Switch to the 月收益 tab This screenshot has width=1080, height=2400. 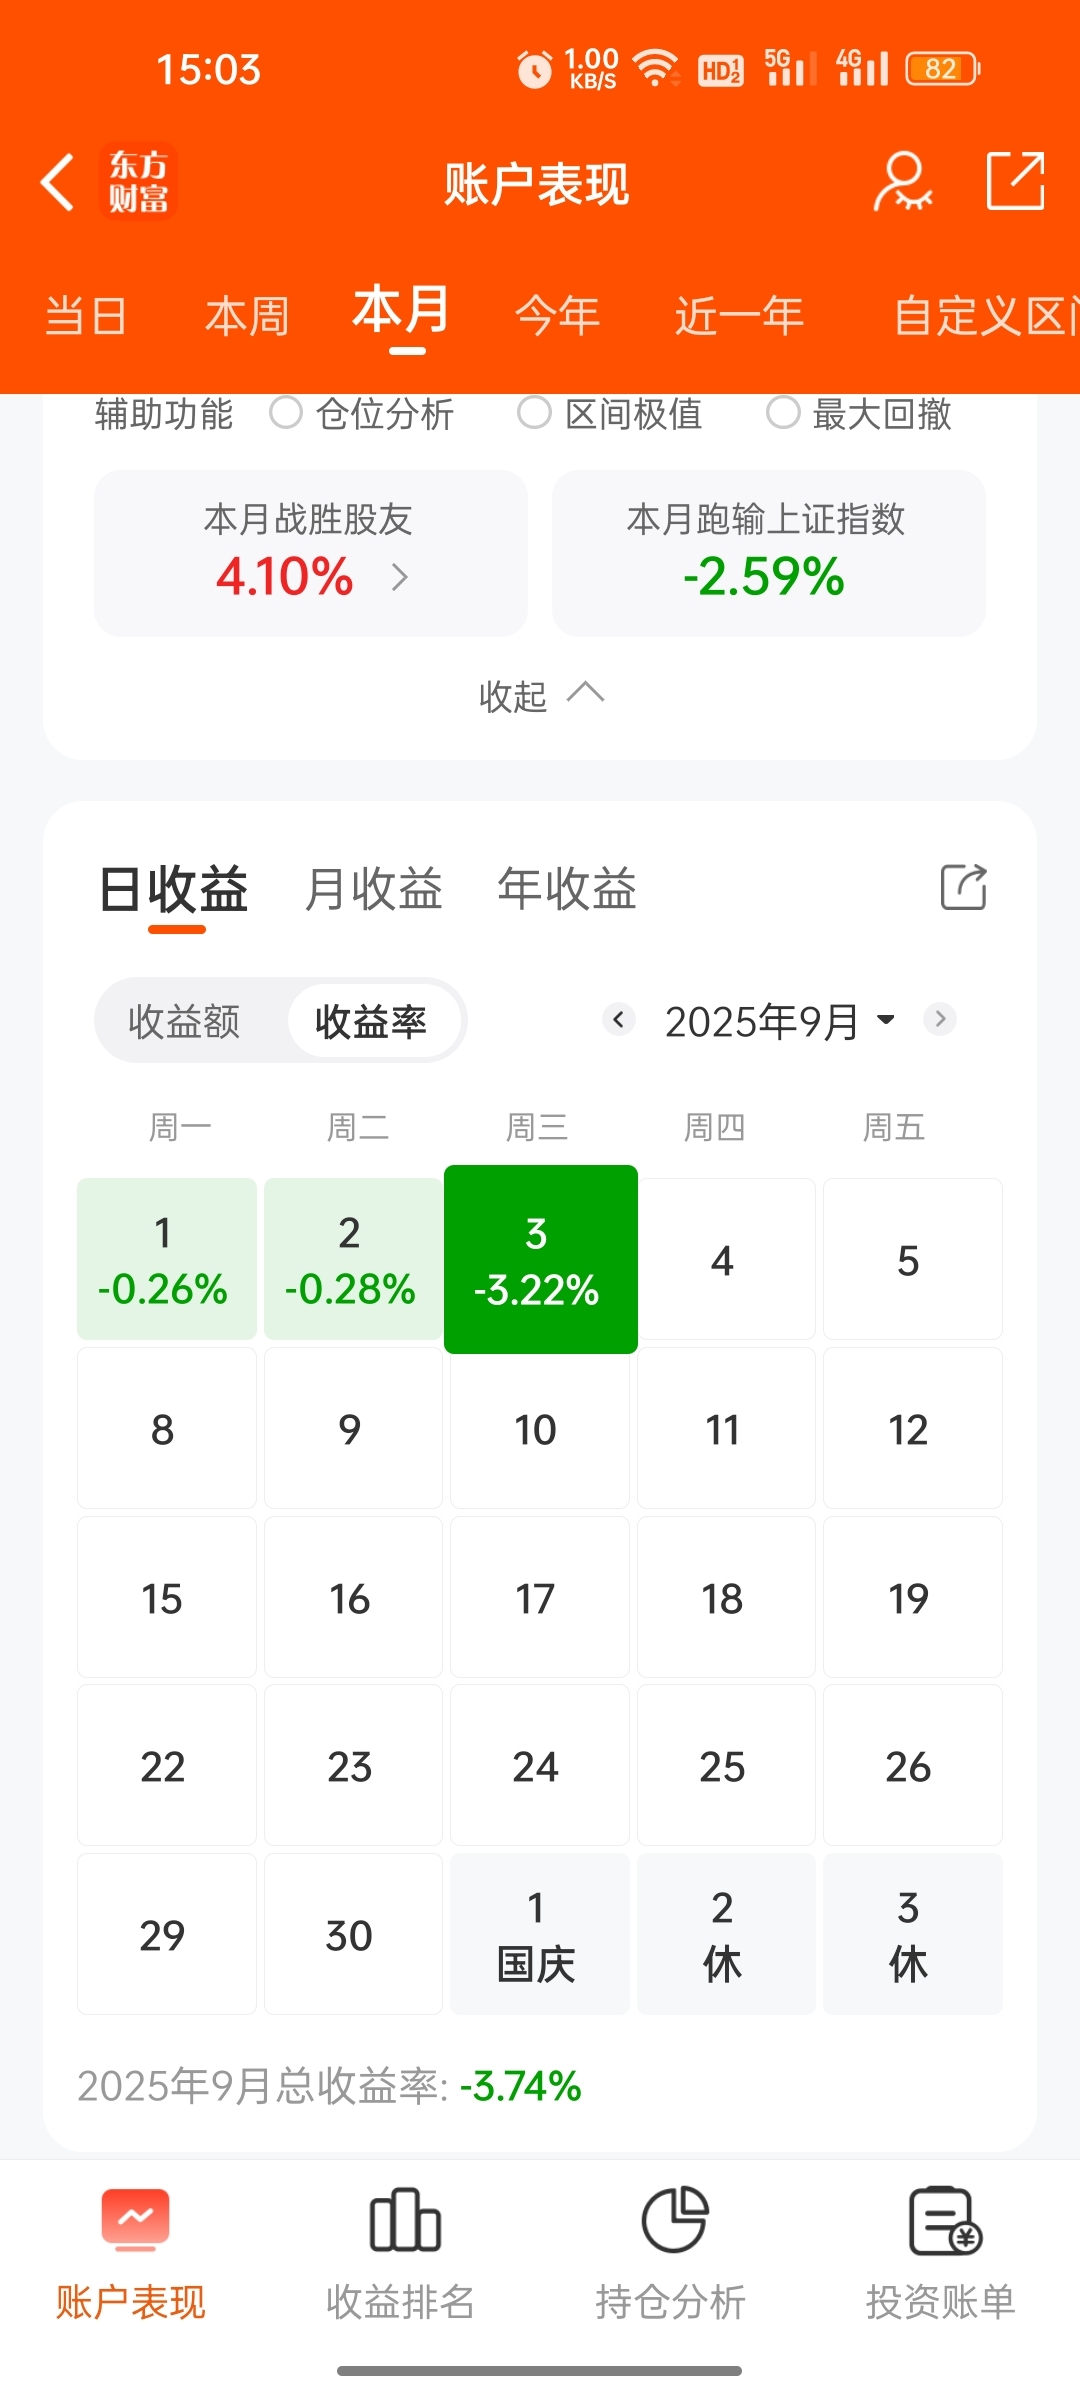[x=373, y=888]
